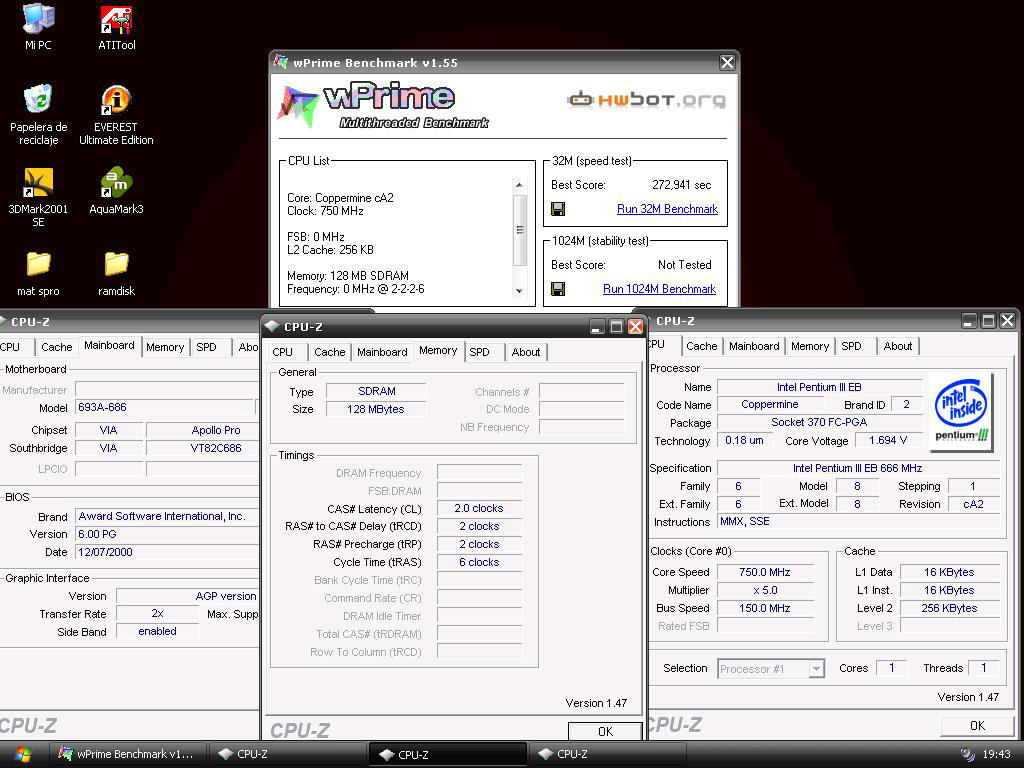Image resolution: width=1024 pixels, height=768 pixels.
Task: Run the 1024M Benchmark
Action: (x=659, y=289)
